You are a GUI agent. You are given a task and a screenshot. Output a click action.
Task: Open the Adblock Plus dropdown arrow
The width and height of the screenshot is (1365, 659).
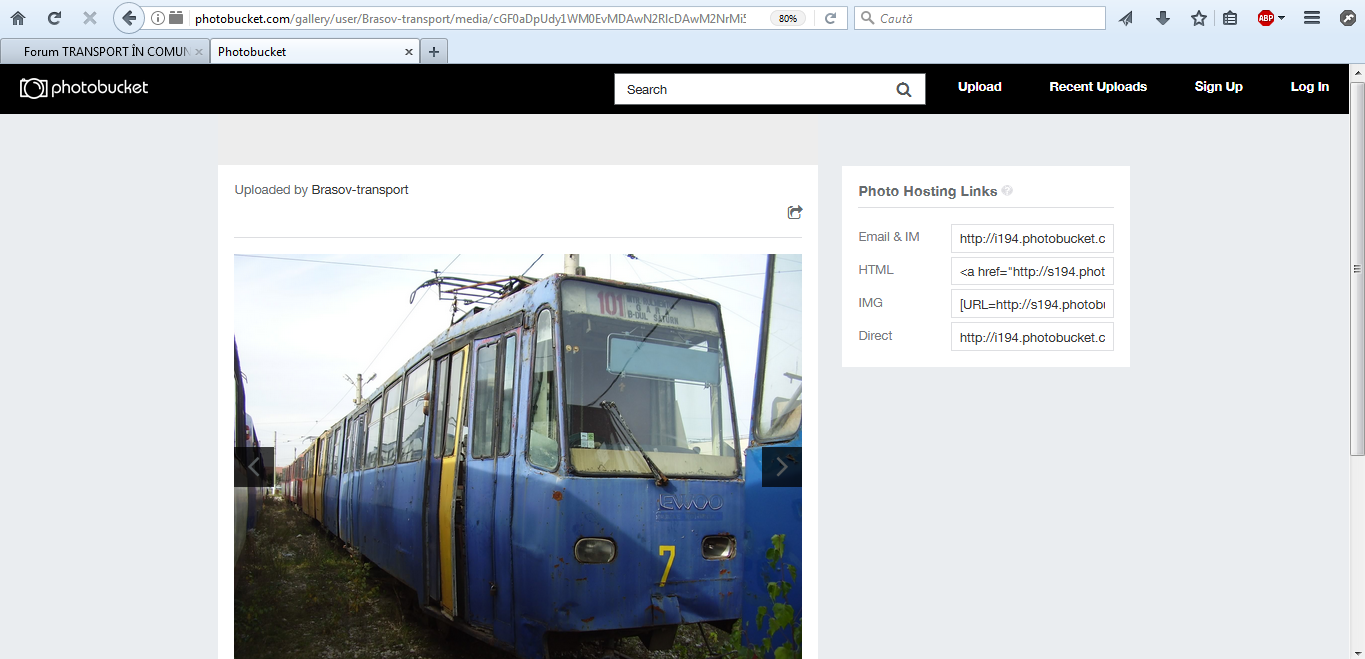click(1282, 18)
